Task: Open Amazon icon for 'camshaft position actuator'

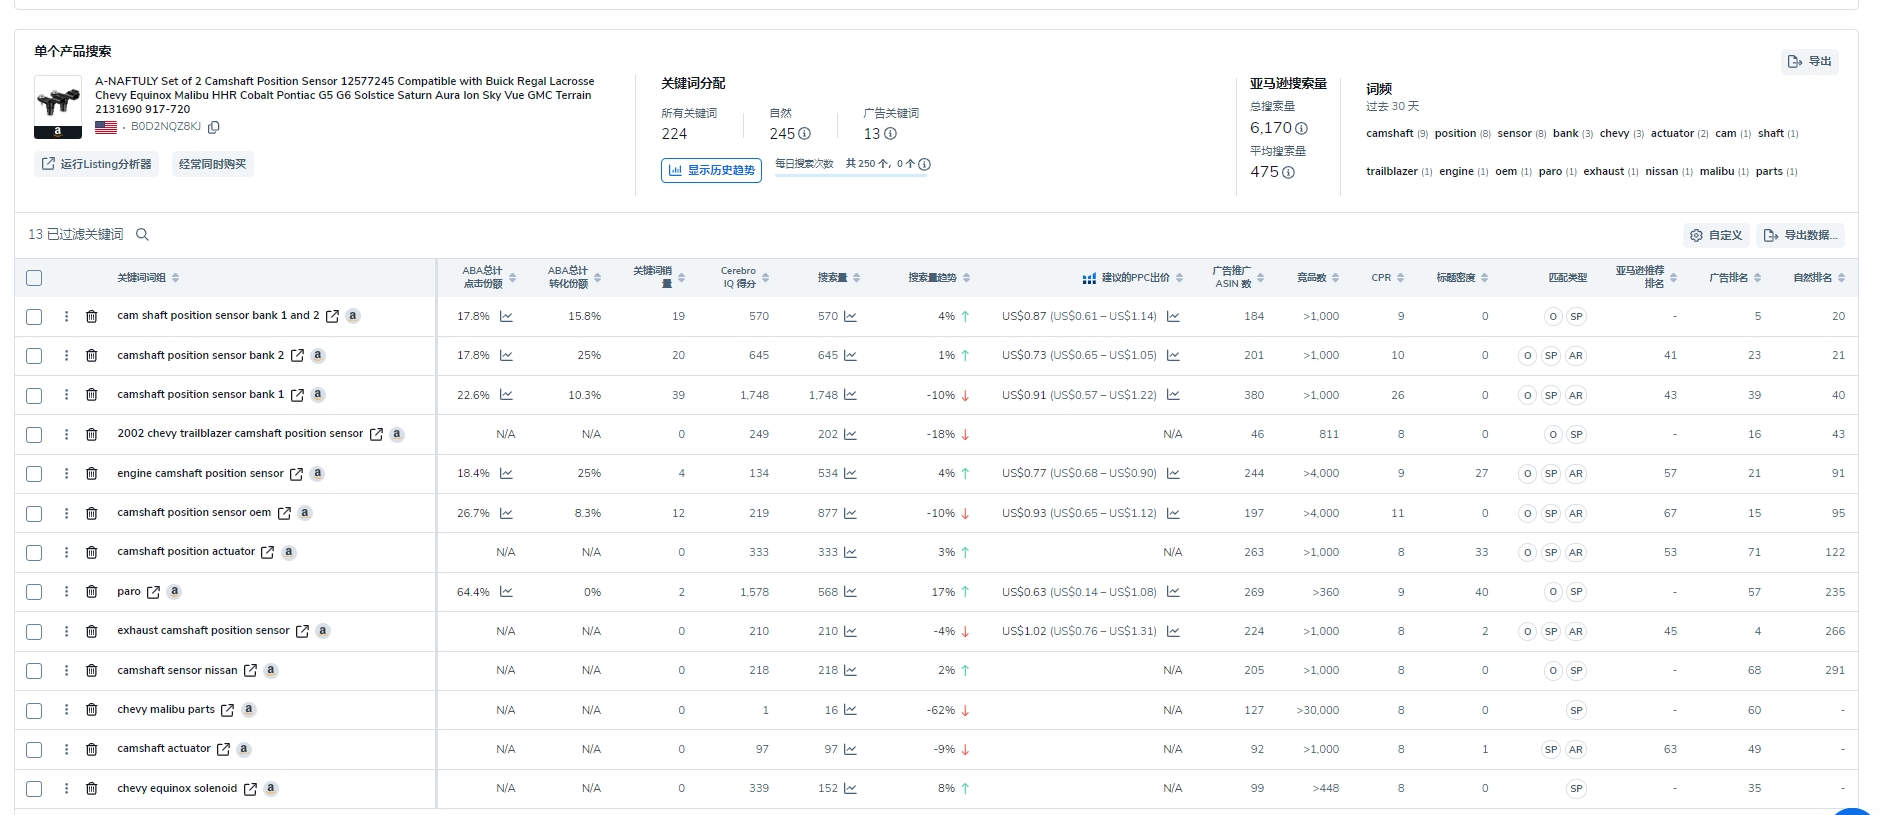Action: (289, 552)
